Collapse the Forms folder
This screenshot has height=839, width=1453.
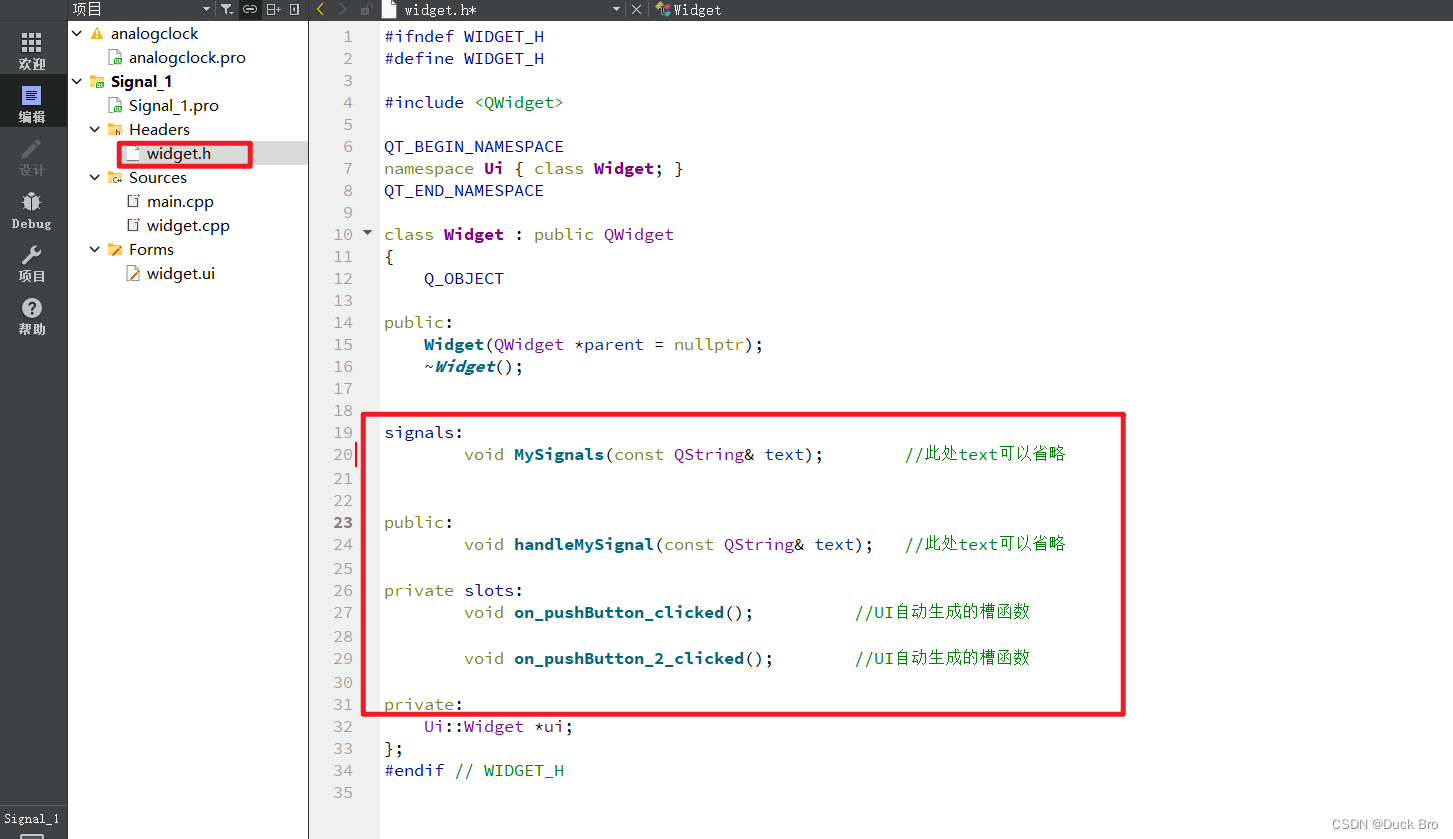(x=95, y=249)
